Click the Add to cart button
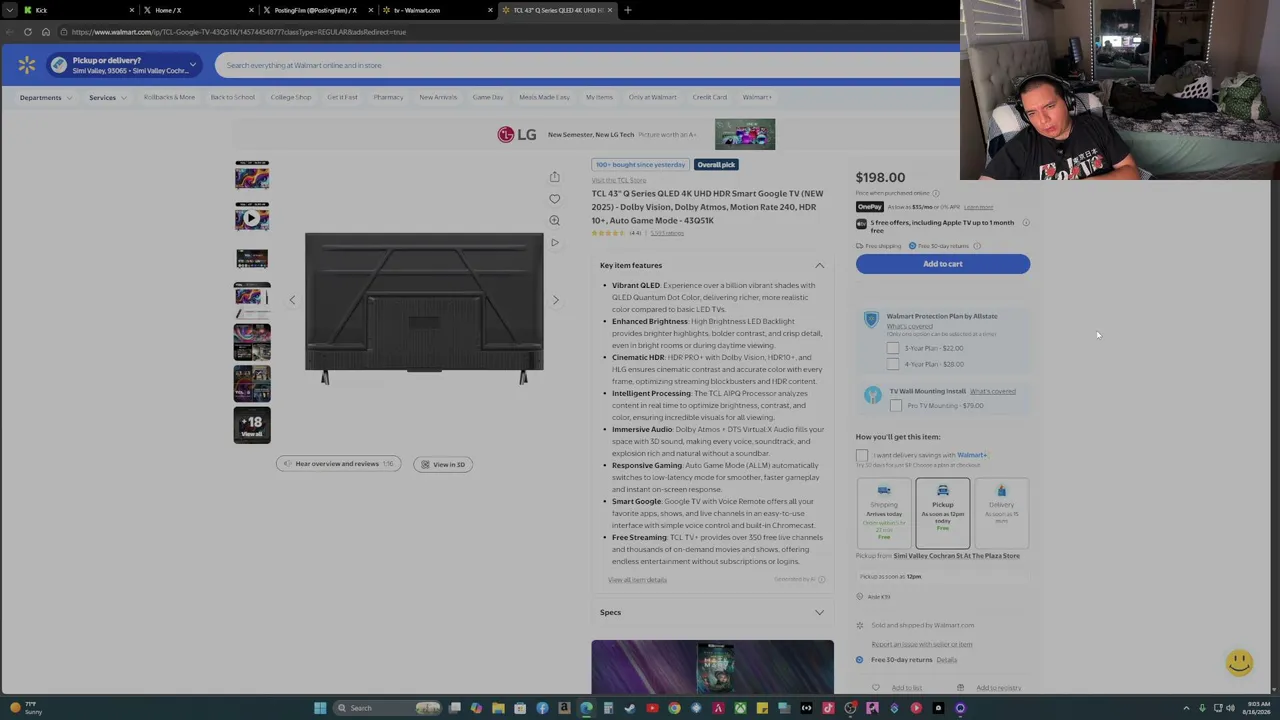Image resolution: width=1280 pixels, height=720 pixels. (x=942, y=264)
